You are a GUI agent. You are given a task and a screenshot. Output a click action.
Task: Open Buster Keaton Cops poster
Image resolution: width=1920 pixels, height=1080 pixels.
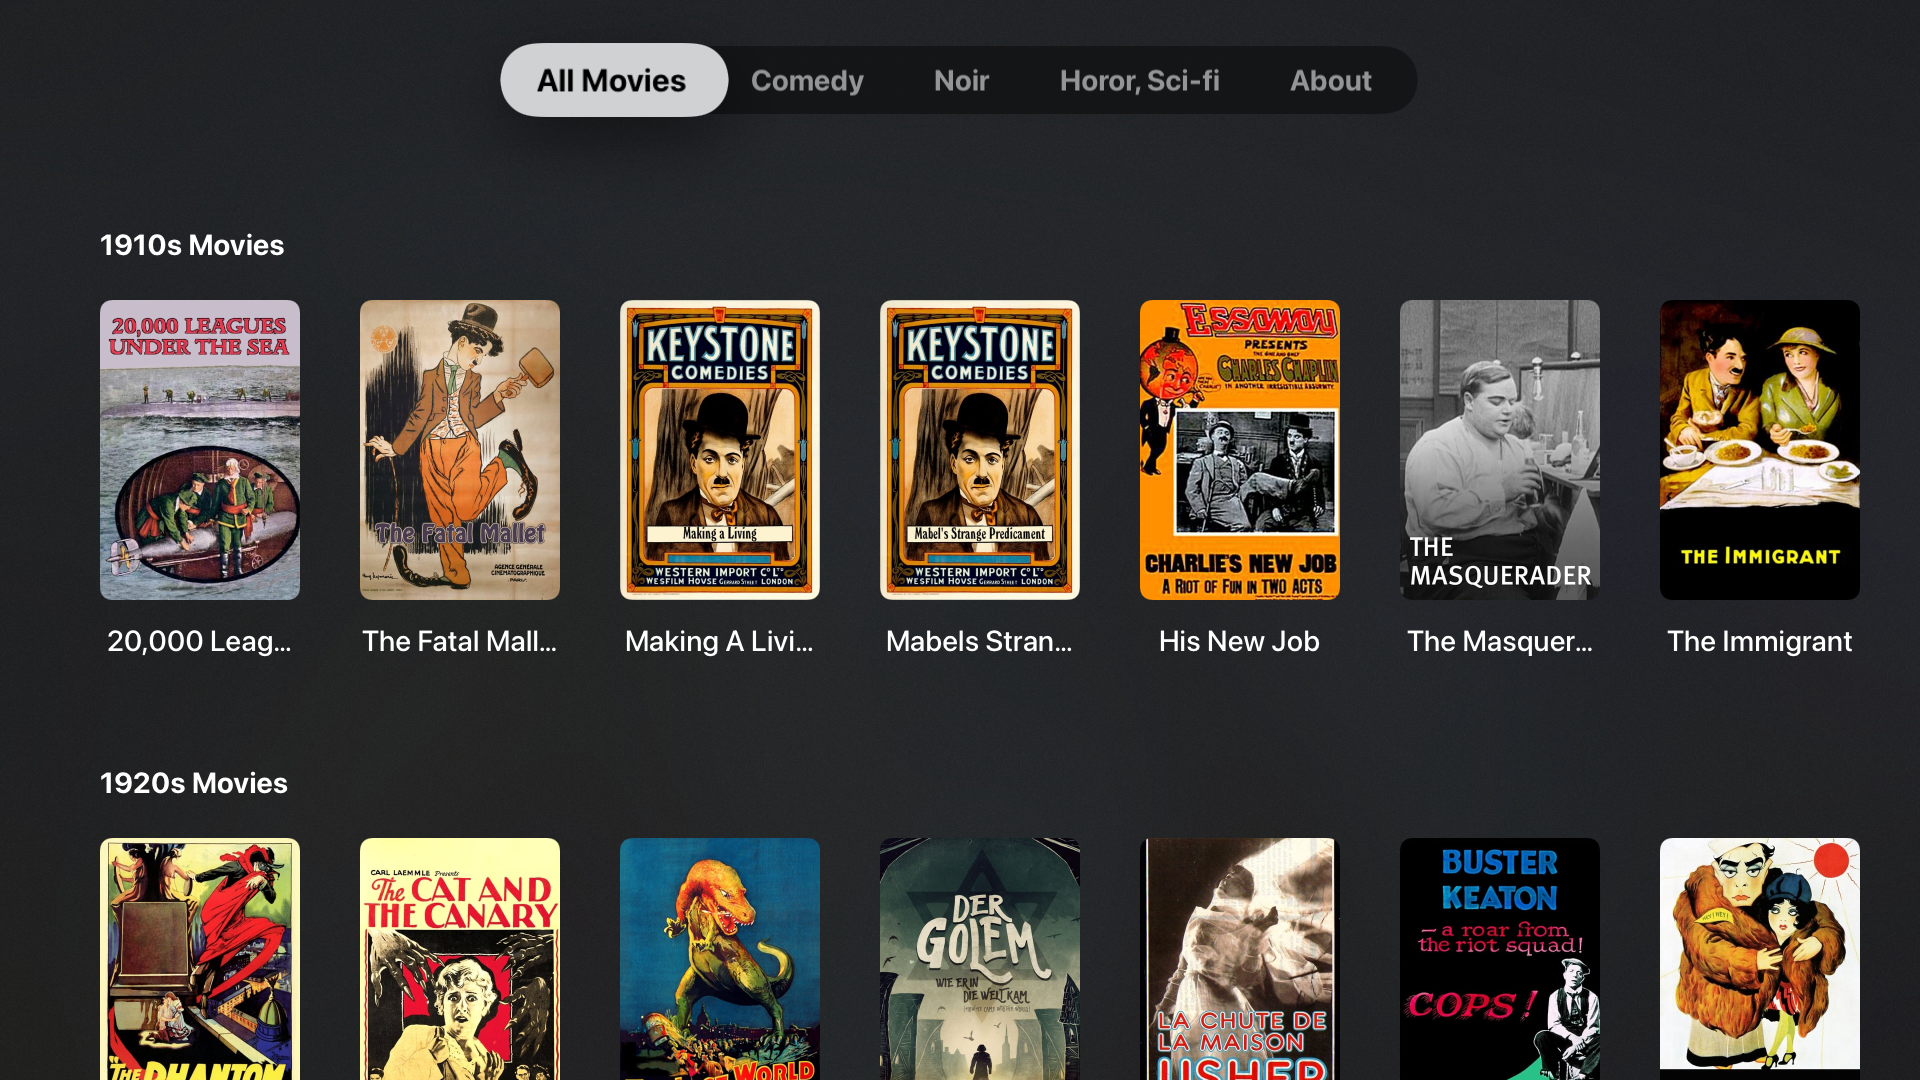[x=1500, y=958]
